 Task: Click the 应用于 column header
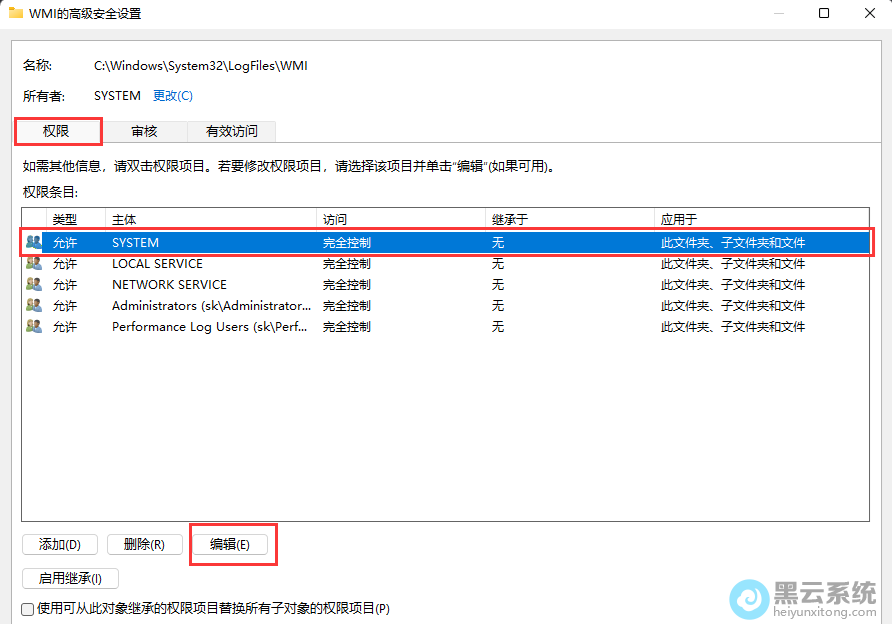[x=760, y=219]
